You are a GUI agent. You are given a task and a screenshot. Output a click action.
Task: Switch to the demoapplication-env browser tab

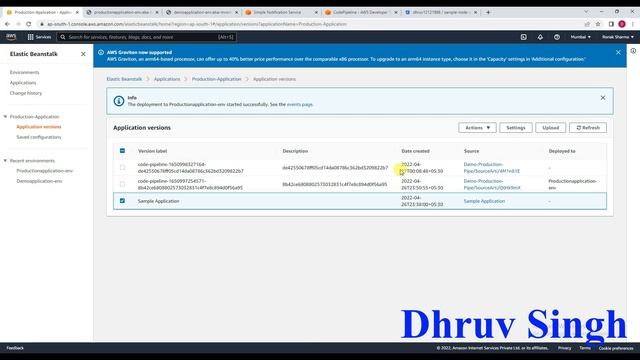point(202,12)
